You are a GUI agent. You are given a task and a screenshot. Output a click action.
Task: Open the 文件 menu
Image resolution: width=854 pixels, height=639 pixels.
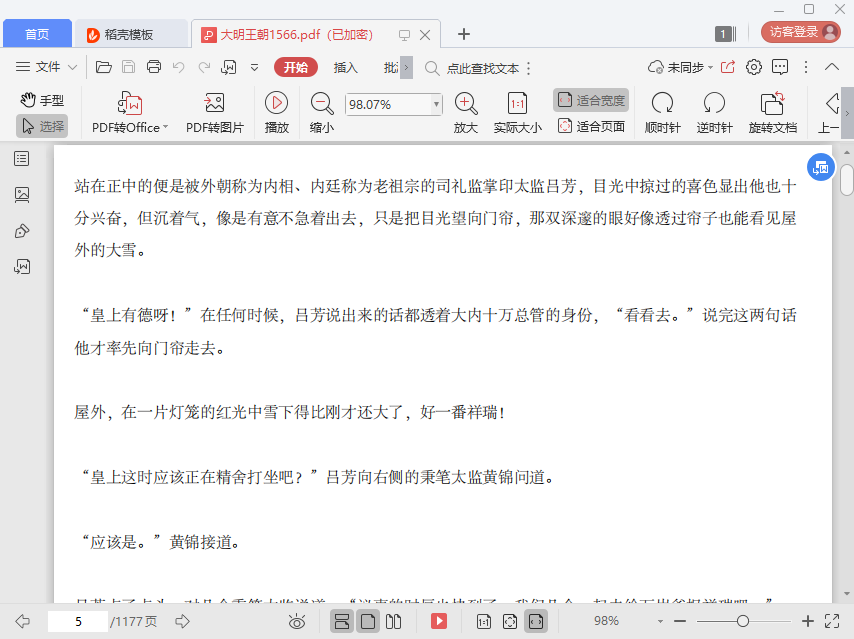coord(38,67)
